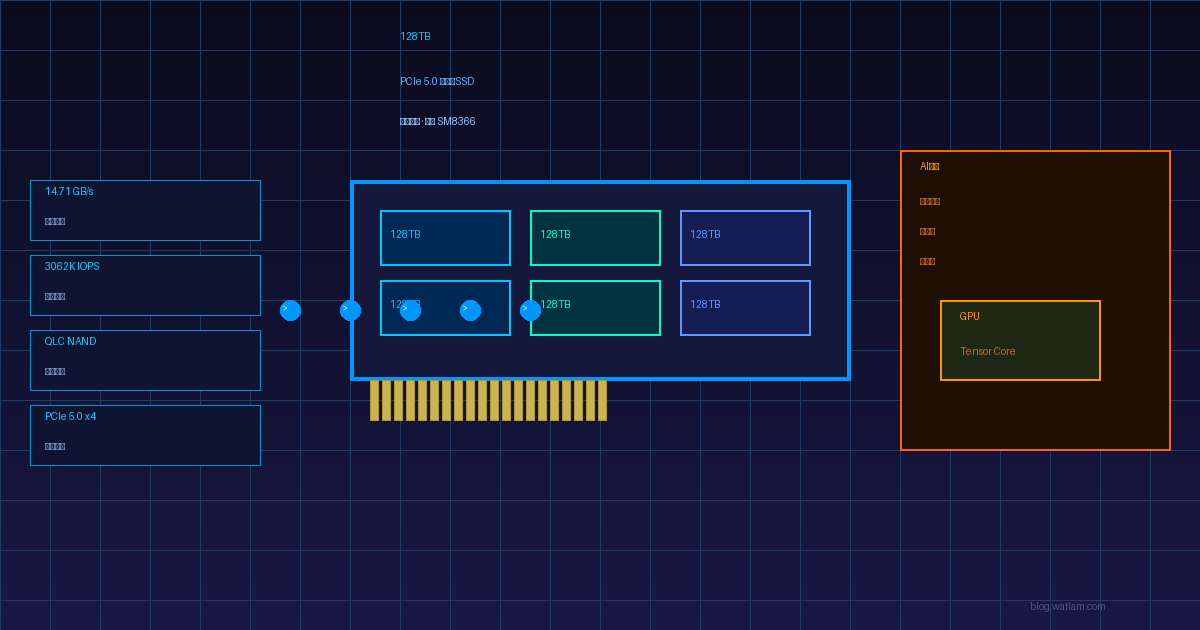1200x630 pixels.
Task: Select the upper purple 128TB chip
Action: (x=745, y=238)
